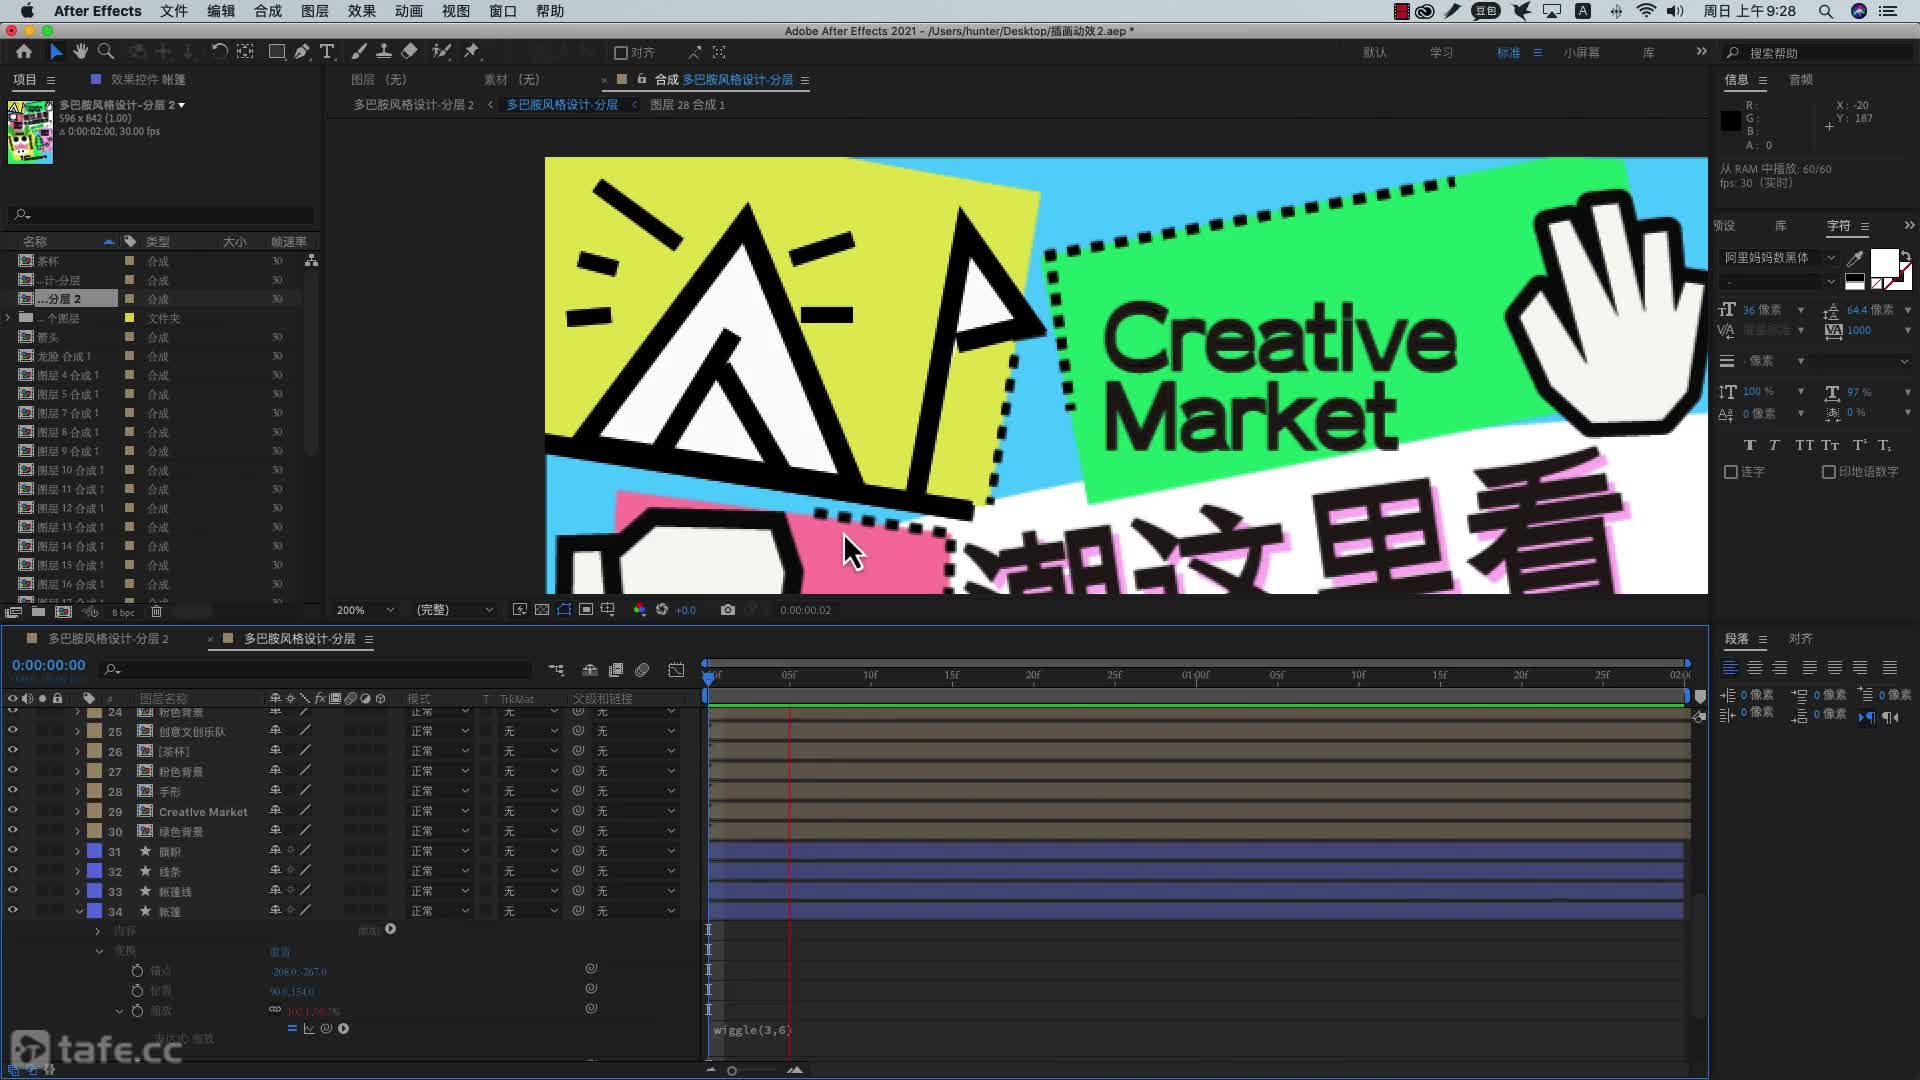Select the Brush tool
The height and width of the screenshot is (1080, 1920).
click(359, 52)
